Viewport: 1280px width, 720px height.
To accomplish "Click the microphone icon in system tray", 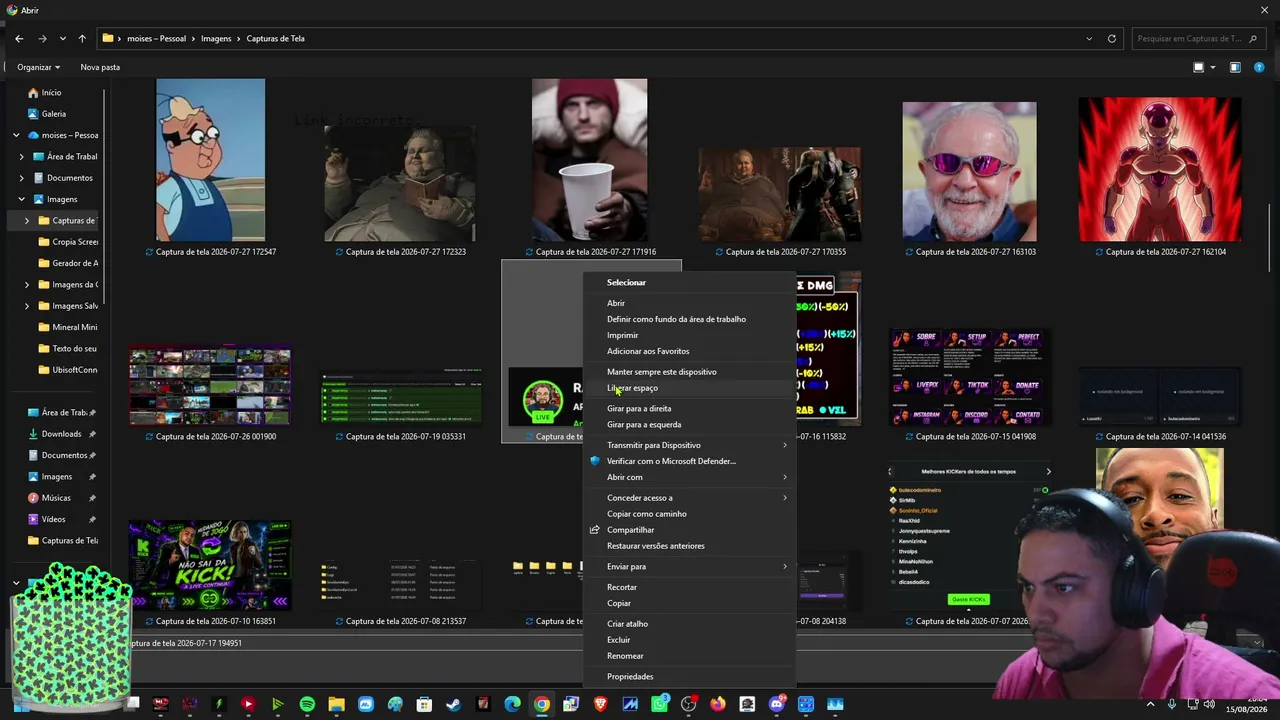I will point(1171,705).
